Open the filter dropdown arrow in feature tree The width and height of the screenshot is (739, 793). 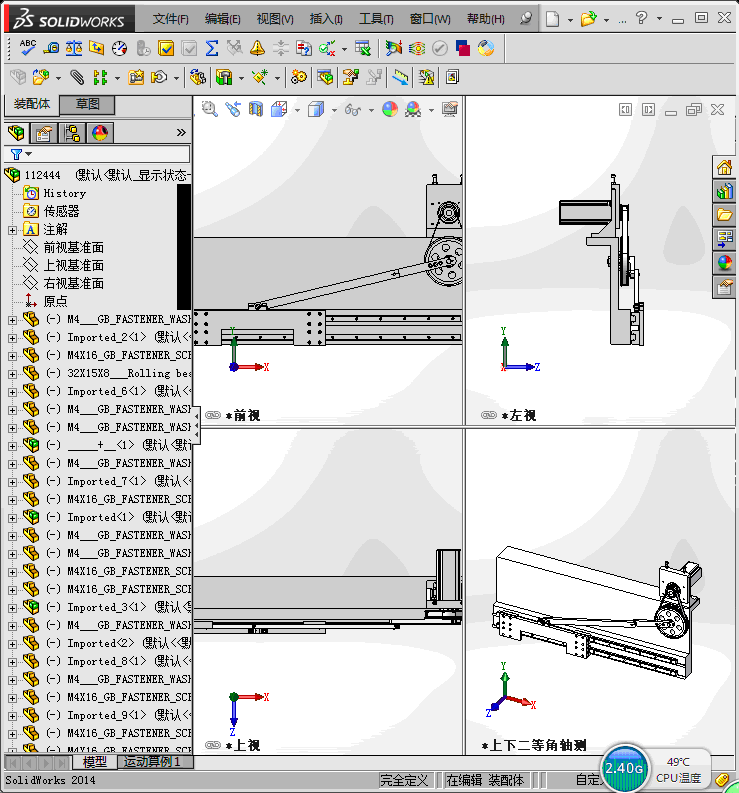[x=28, y=154]
